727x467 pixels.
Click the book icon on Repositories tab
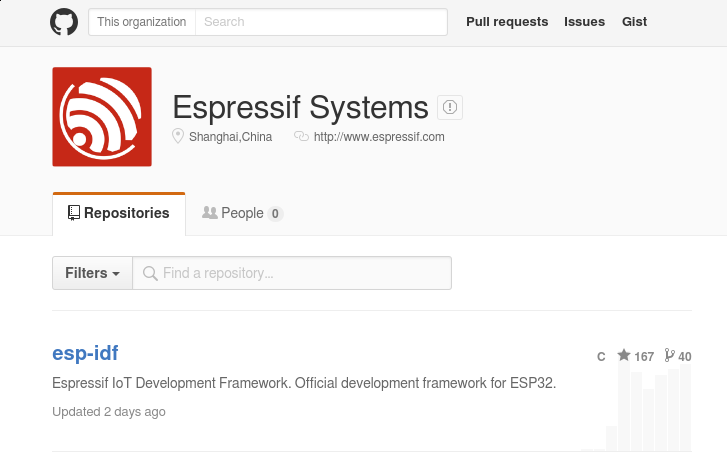(74, 213)
